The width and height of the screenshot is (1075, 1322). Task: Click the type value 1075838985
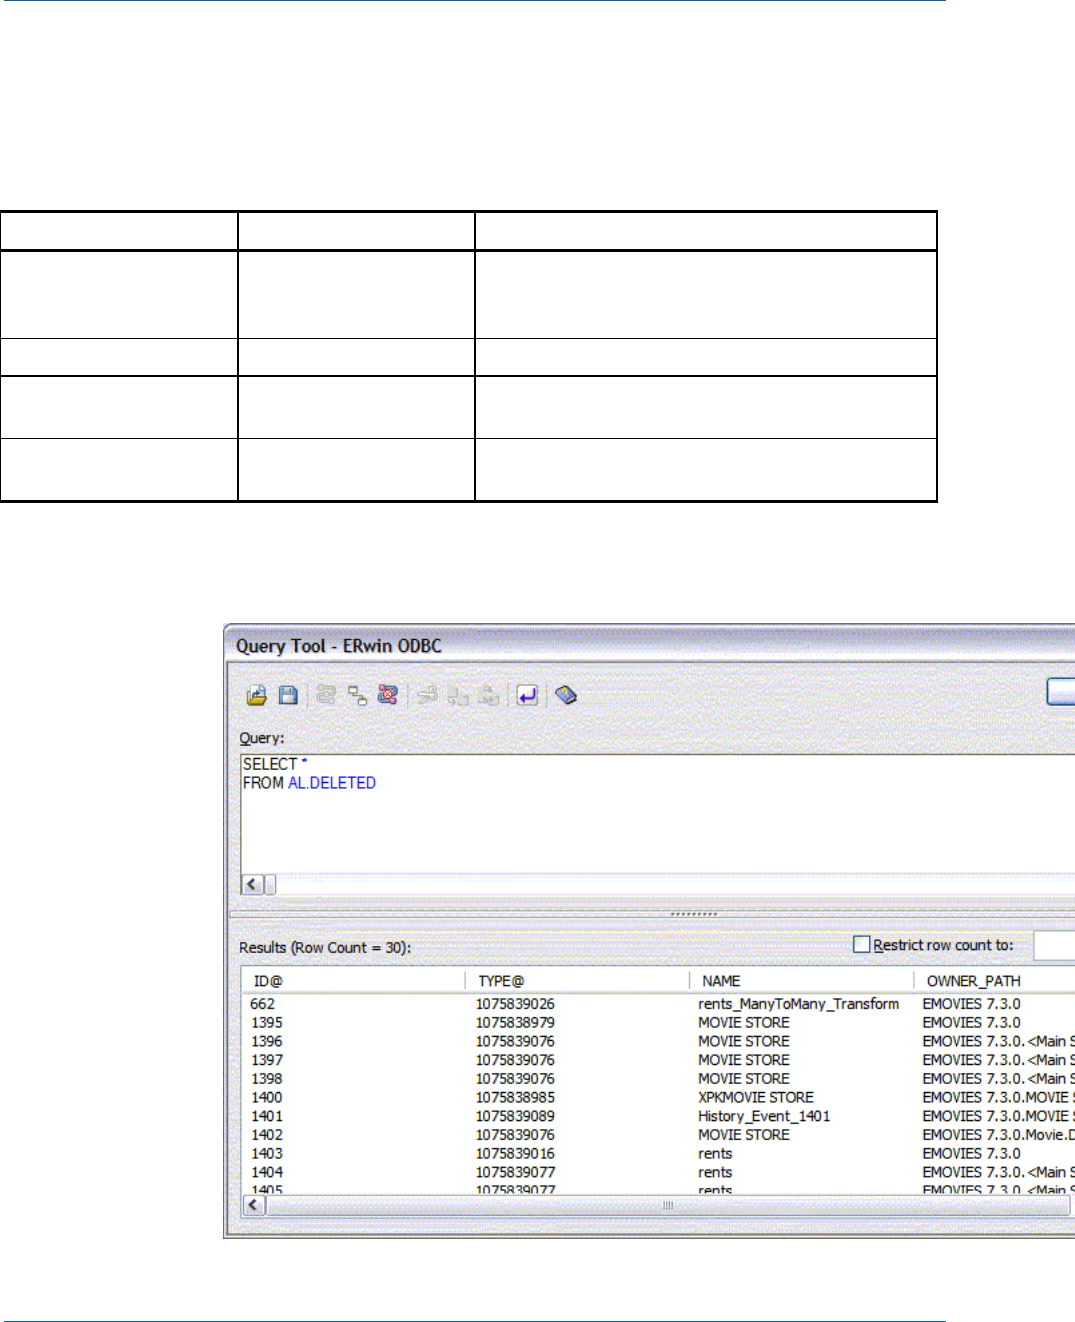(515, 1097)
